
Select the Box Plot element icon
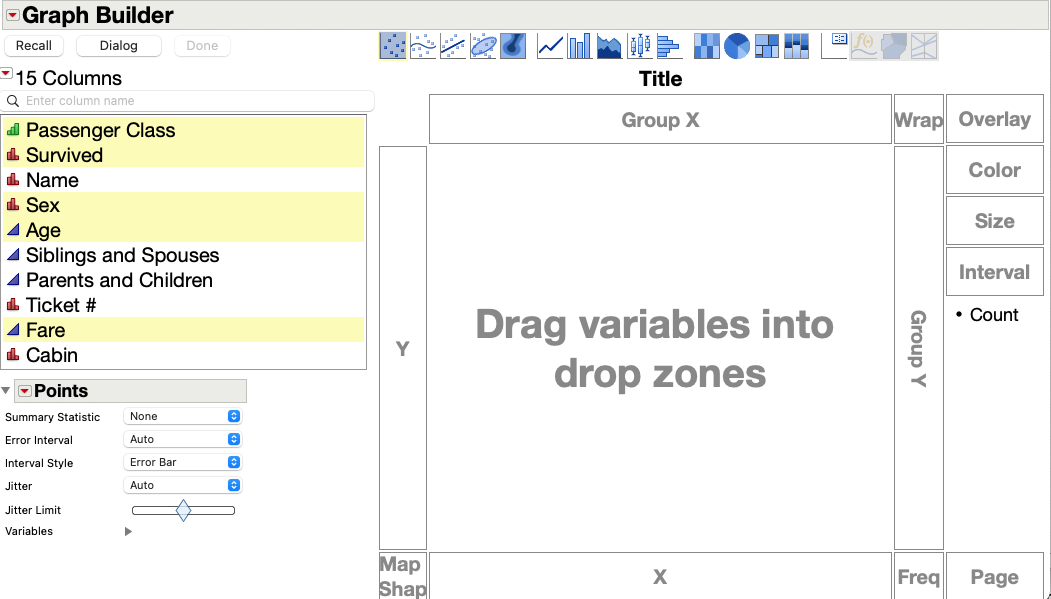pyautogui.click(x=639, y=45)
